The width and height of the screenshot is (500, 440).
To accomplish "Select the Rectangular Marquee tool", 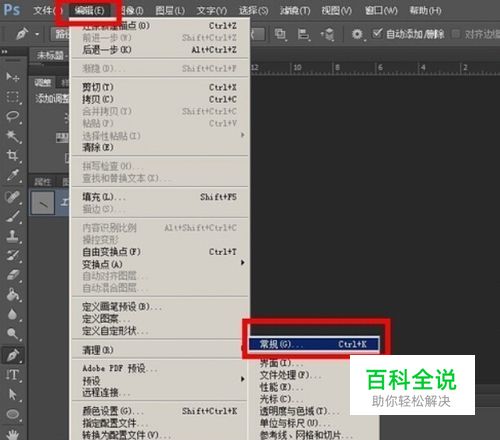I will [13, 97].
